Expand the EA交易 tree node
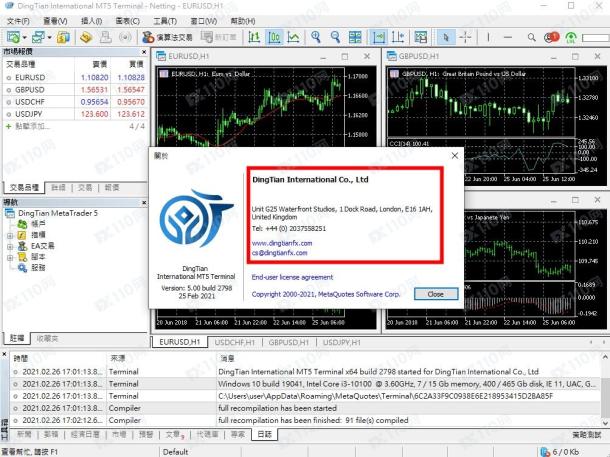This screenshot has width=610, height=457. [x=10, y=246]
